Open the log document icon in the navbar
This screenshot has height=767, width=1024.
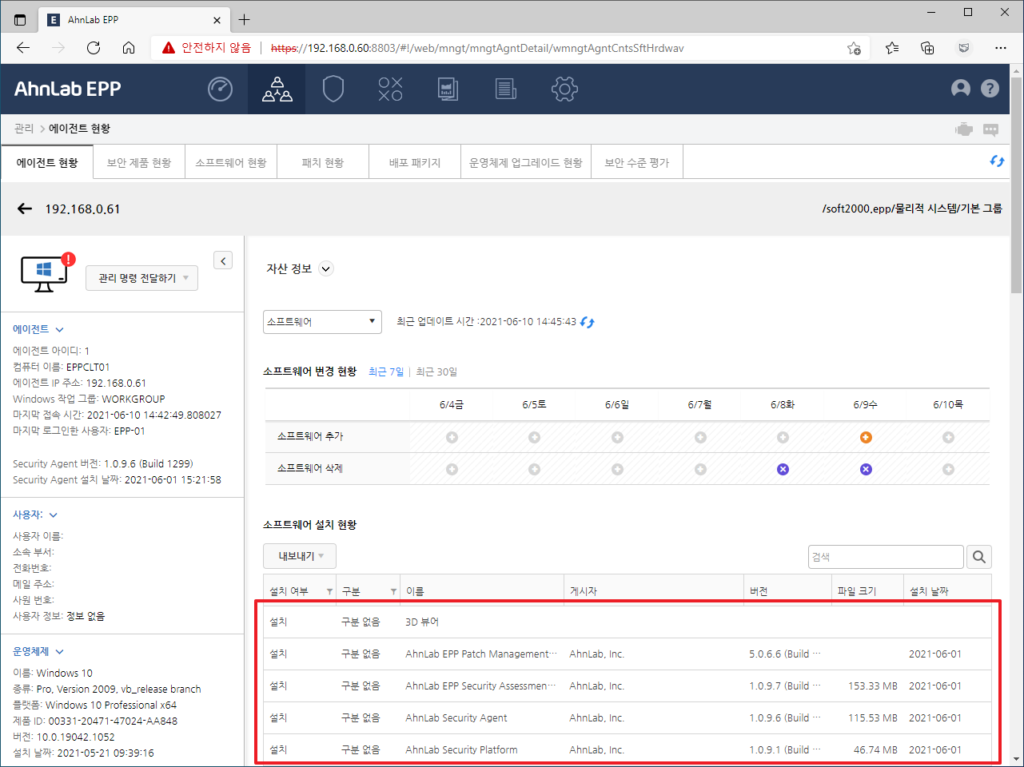point(505,88)
